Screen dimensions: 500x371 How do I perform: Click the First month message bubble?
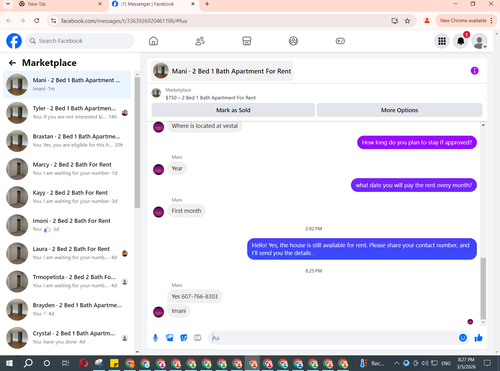click(186, 211)
